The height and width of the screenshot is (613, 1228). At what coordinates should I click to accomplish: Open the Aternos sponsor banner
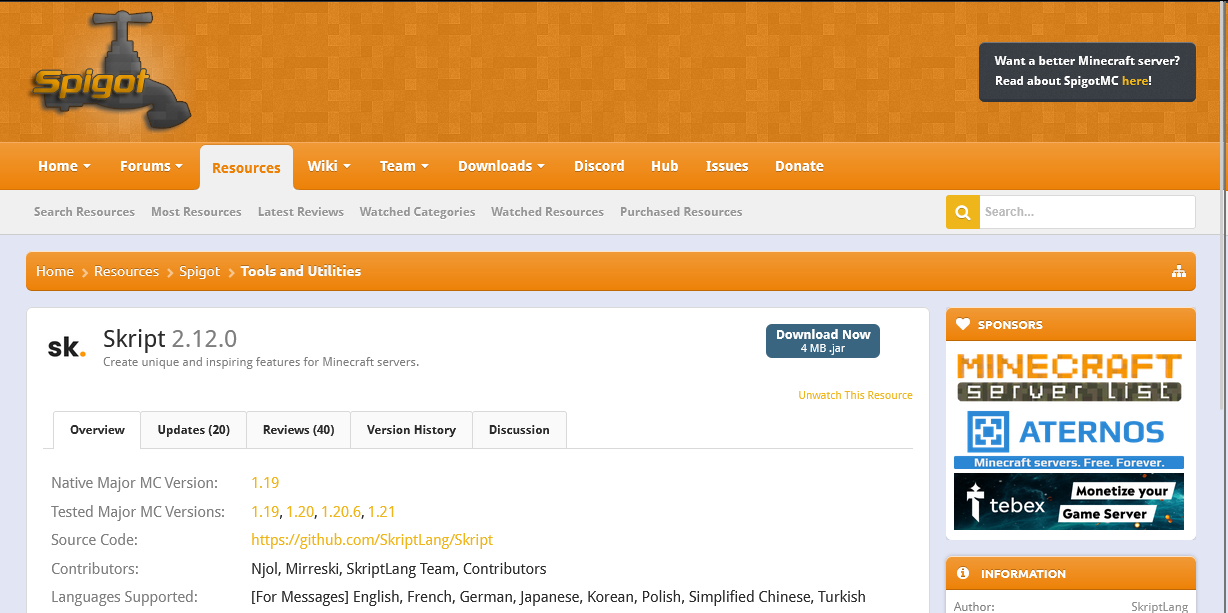[1069, 438]
